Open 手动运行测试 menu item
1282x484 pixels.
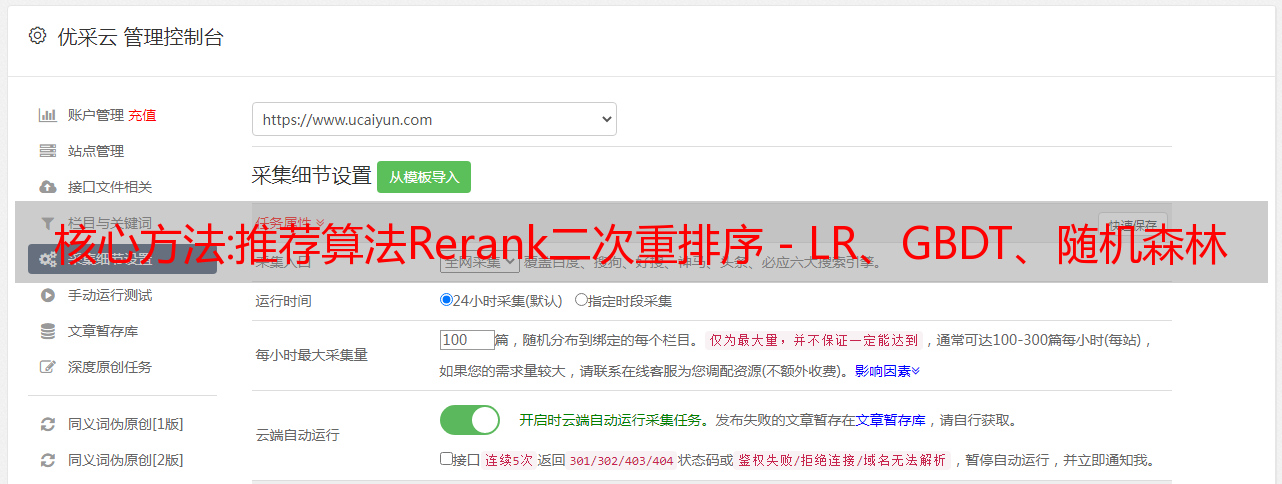[x=110, y=295]
